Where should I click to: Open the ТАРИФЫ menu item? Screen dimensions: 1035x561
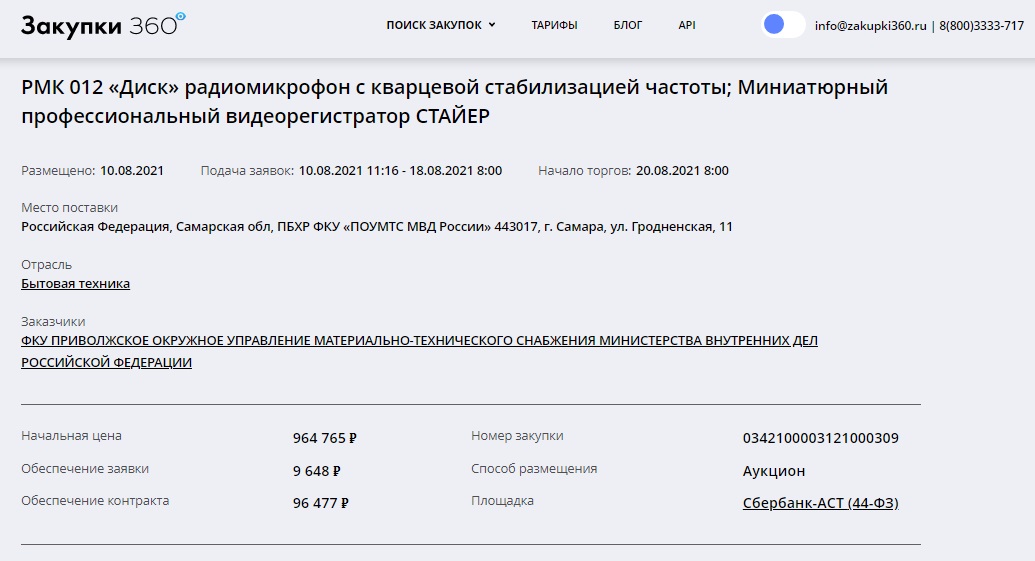(554, 25)
